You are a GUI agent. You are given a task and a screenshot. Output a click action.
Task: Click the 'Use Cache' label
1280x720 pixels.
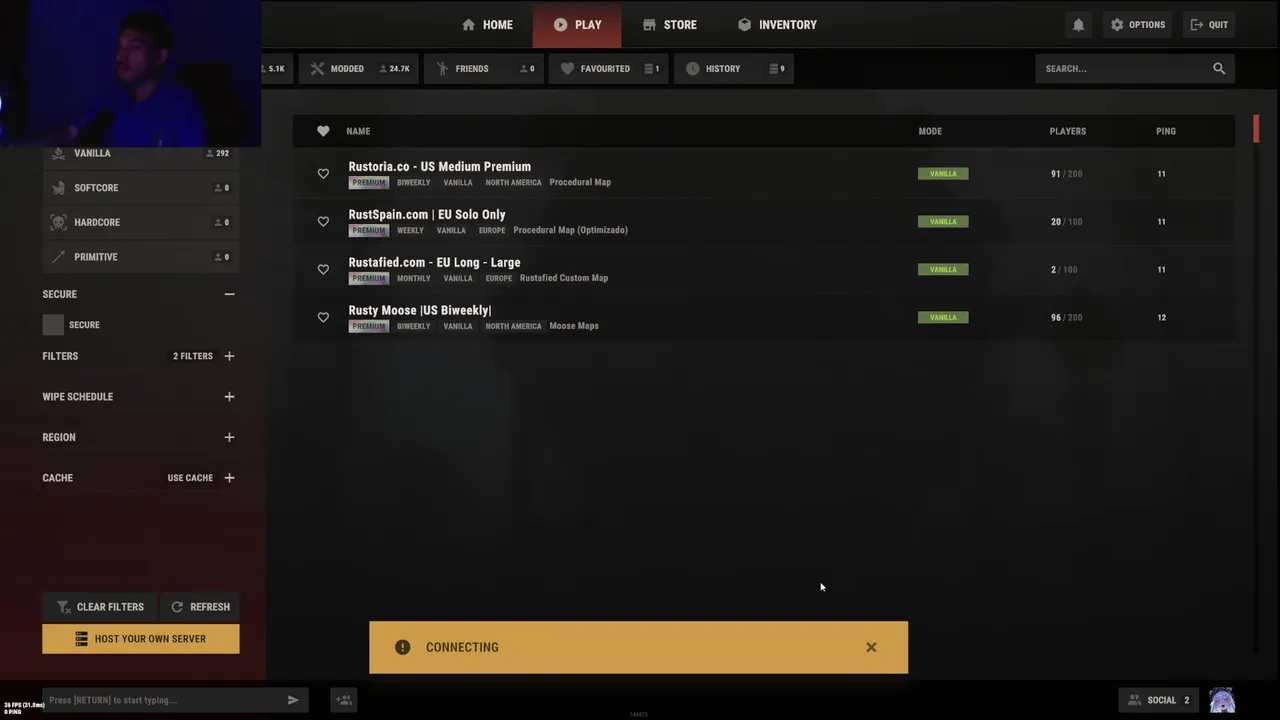[x=190, y=478]
